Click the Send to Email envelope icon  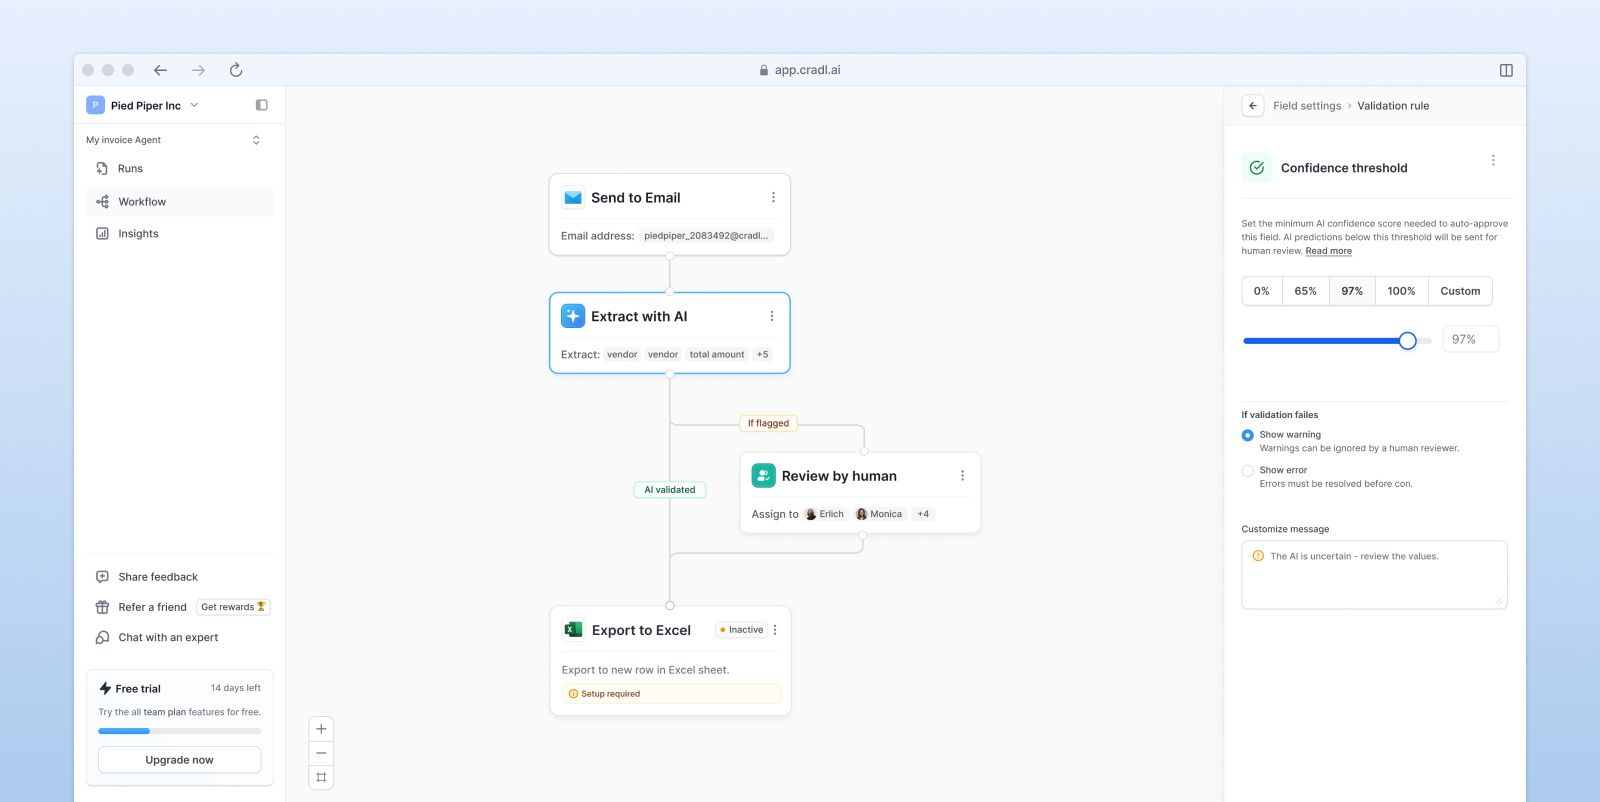point(573,198)
